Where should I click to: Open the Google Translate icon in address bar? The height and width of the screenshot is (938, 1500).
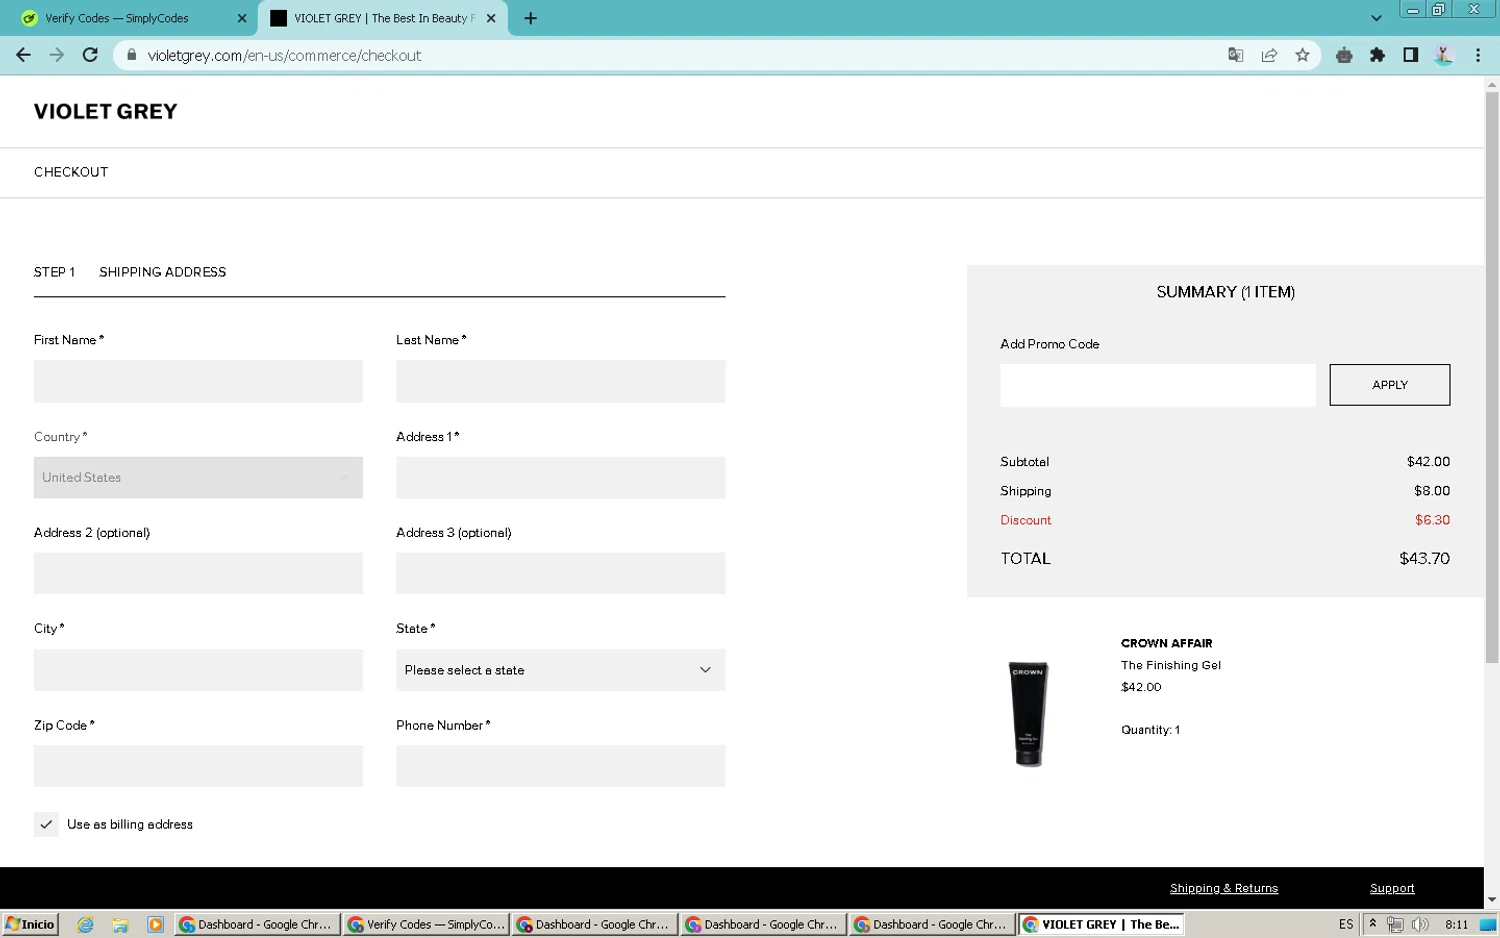[x=1236, y=55]
